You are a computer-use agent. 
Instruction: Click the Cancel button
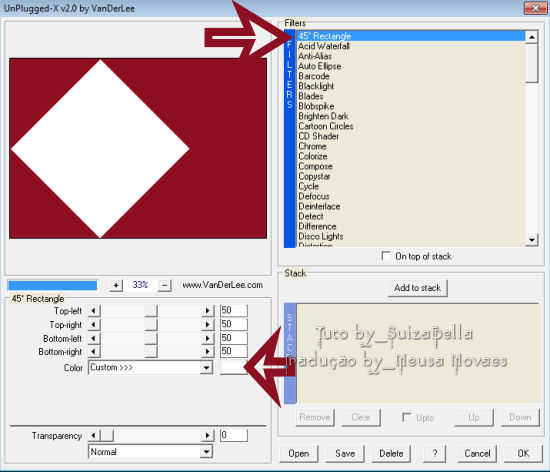[477, 454]
